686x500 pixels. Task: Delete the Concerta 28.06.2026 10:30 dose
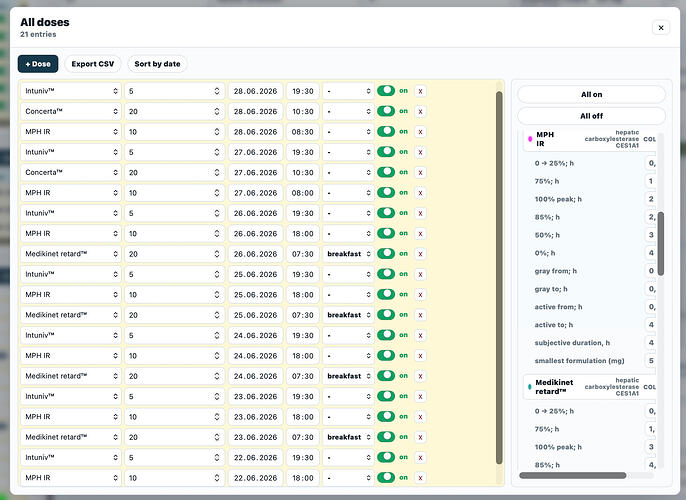[420, 112]
